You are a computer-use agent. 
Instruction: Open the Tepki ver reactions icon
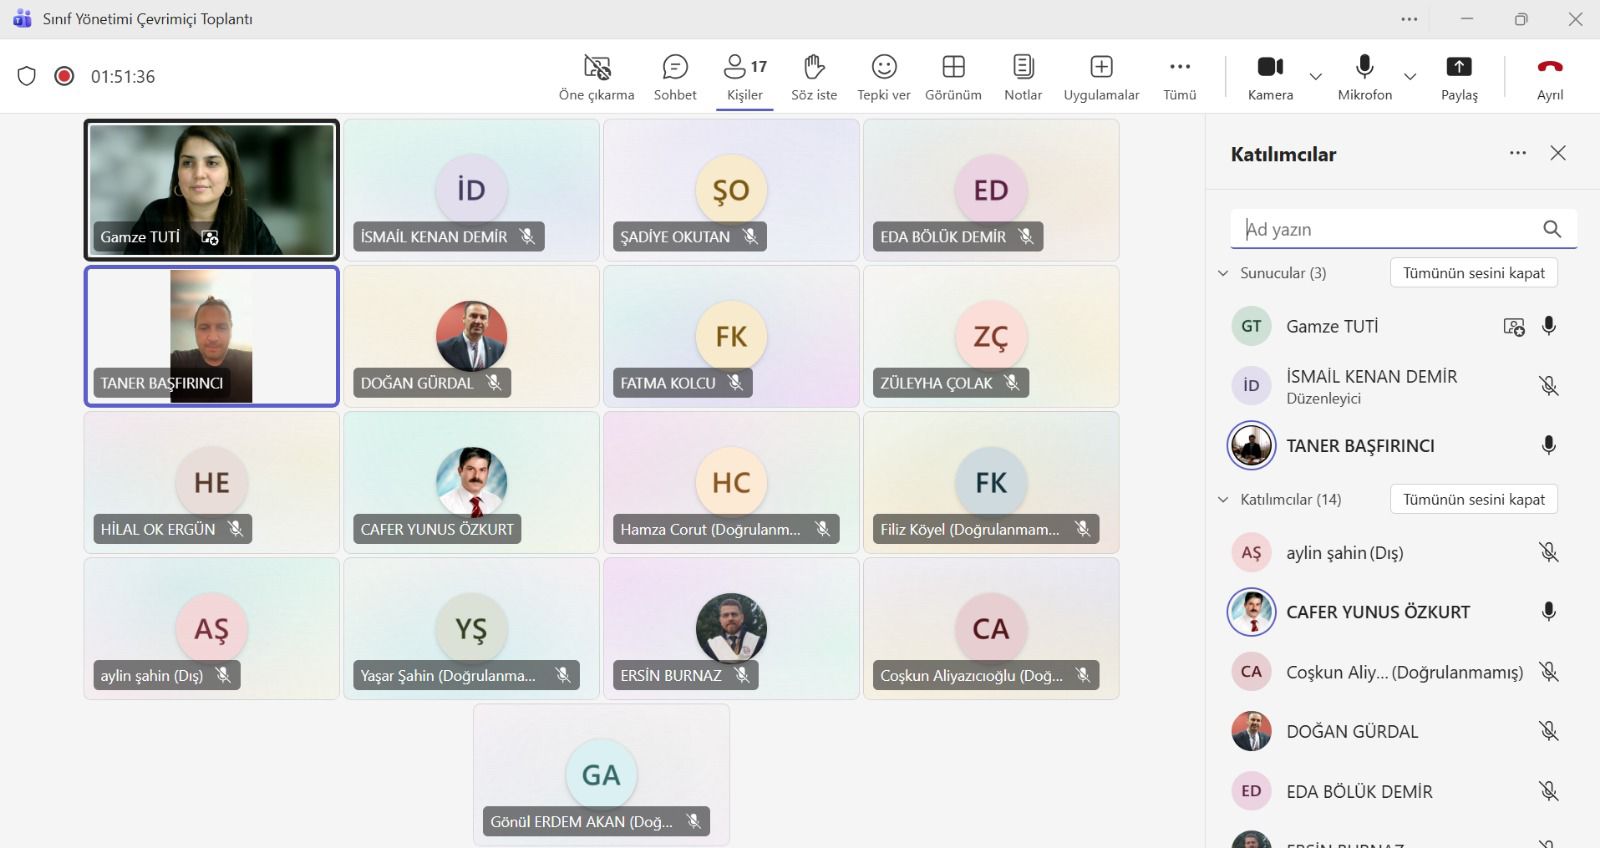[883, 68]
